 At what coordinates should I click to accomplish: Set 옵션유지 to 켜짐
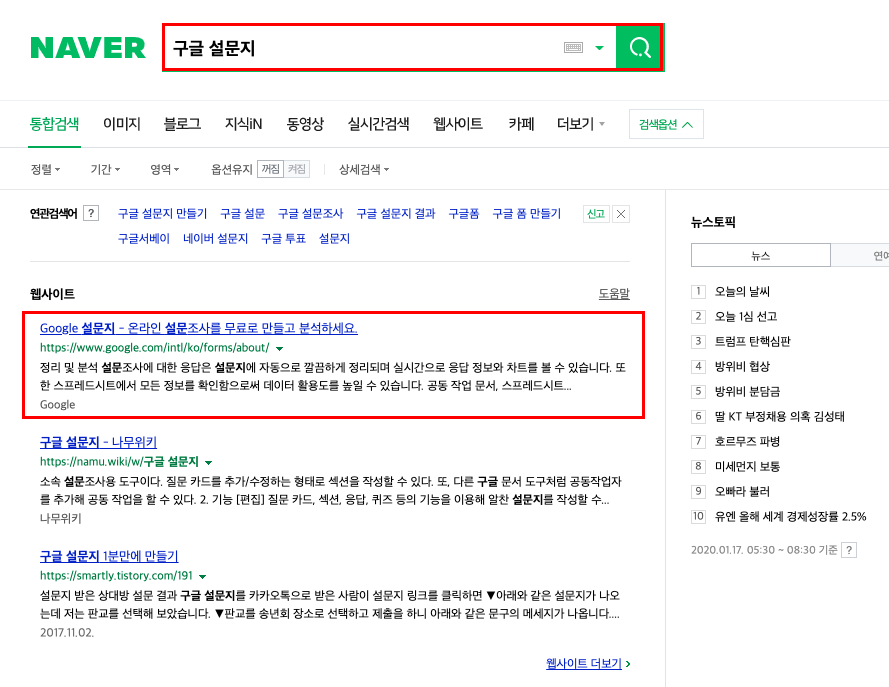pos(297,169)
